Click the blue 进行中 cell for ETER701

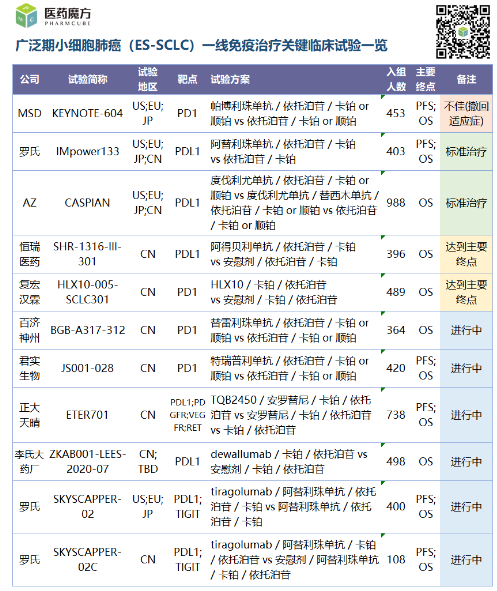[466, 415]
